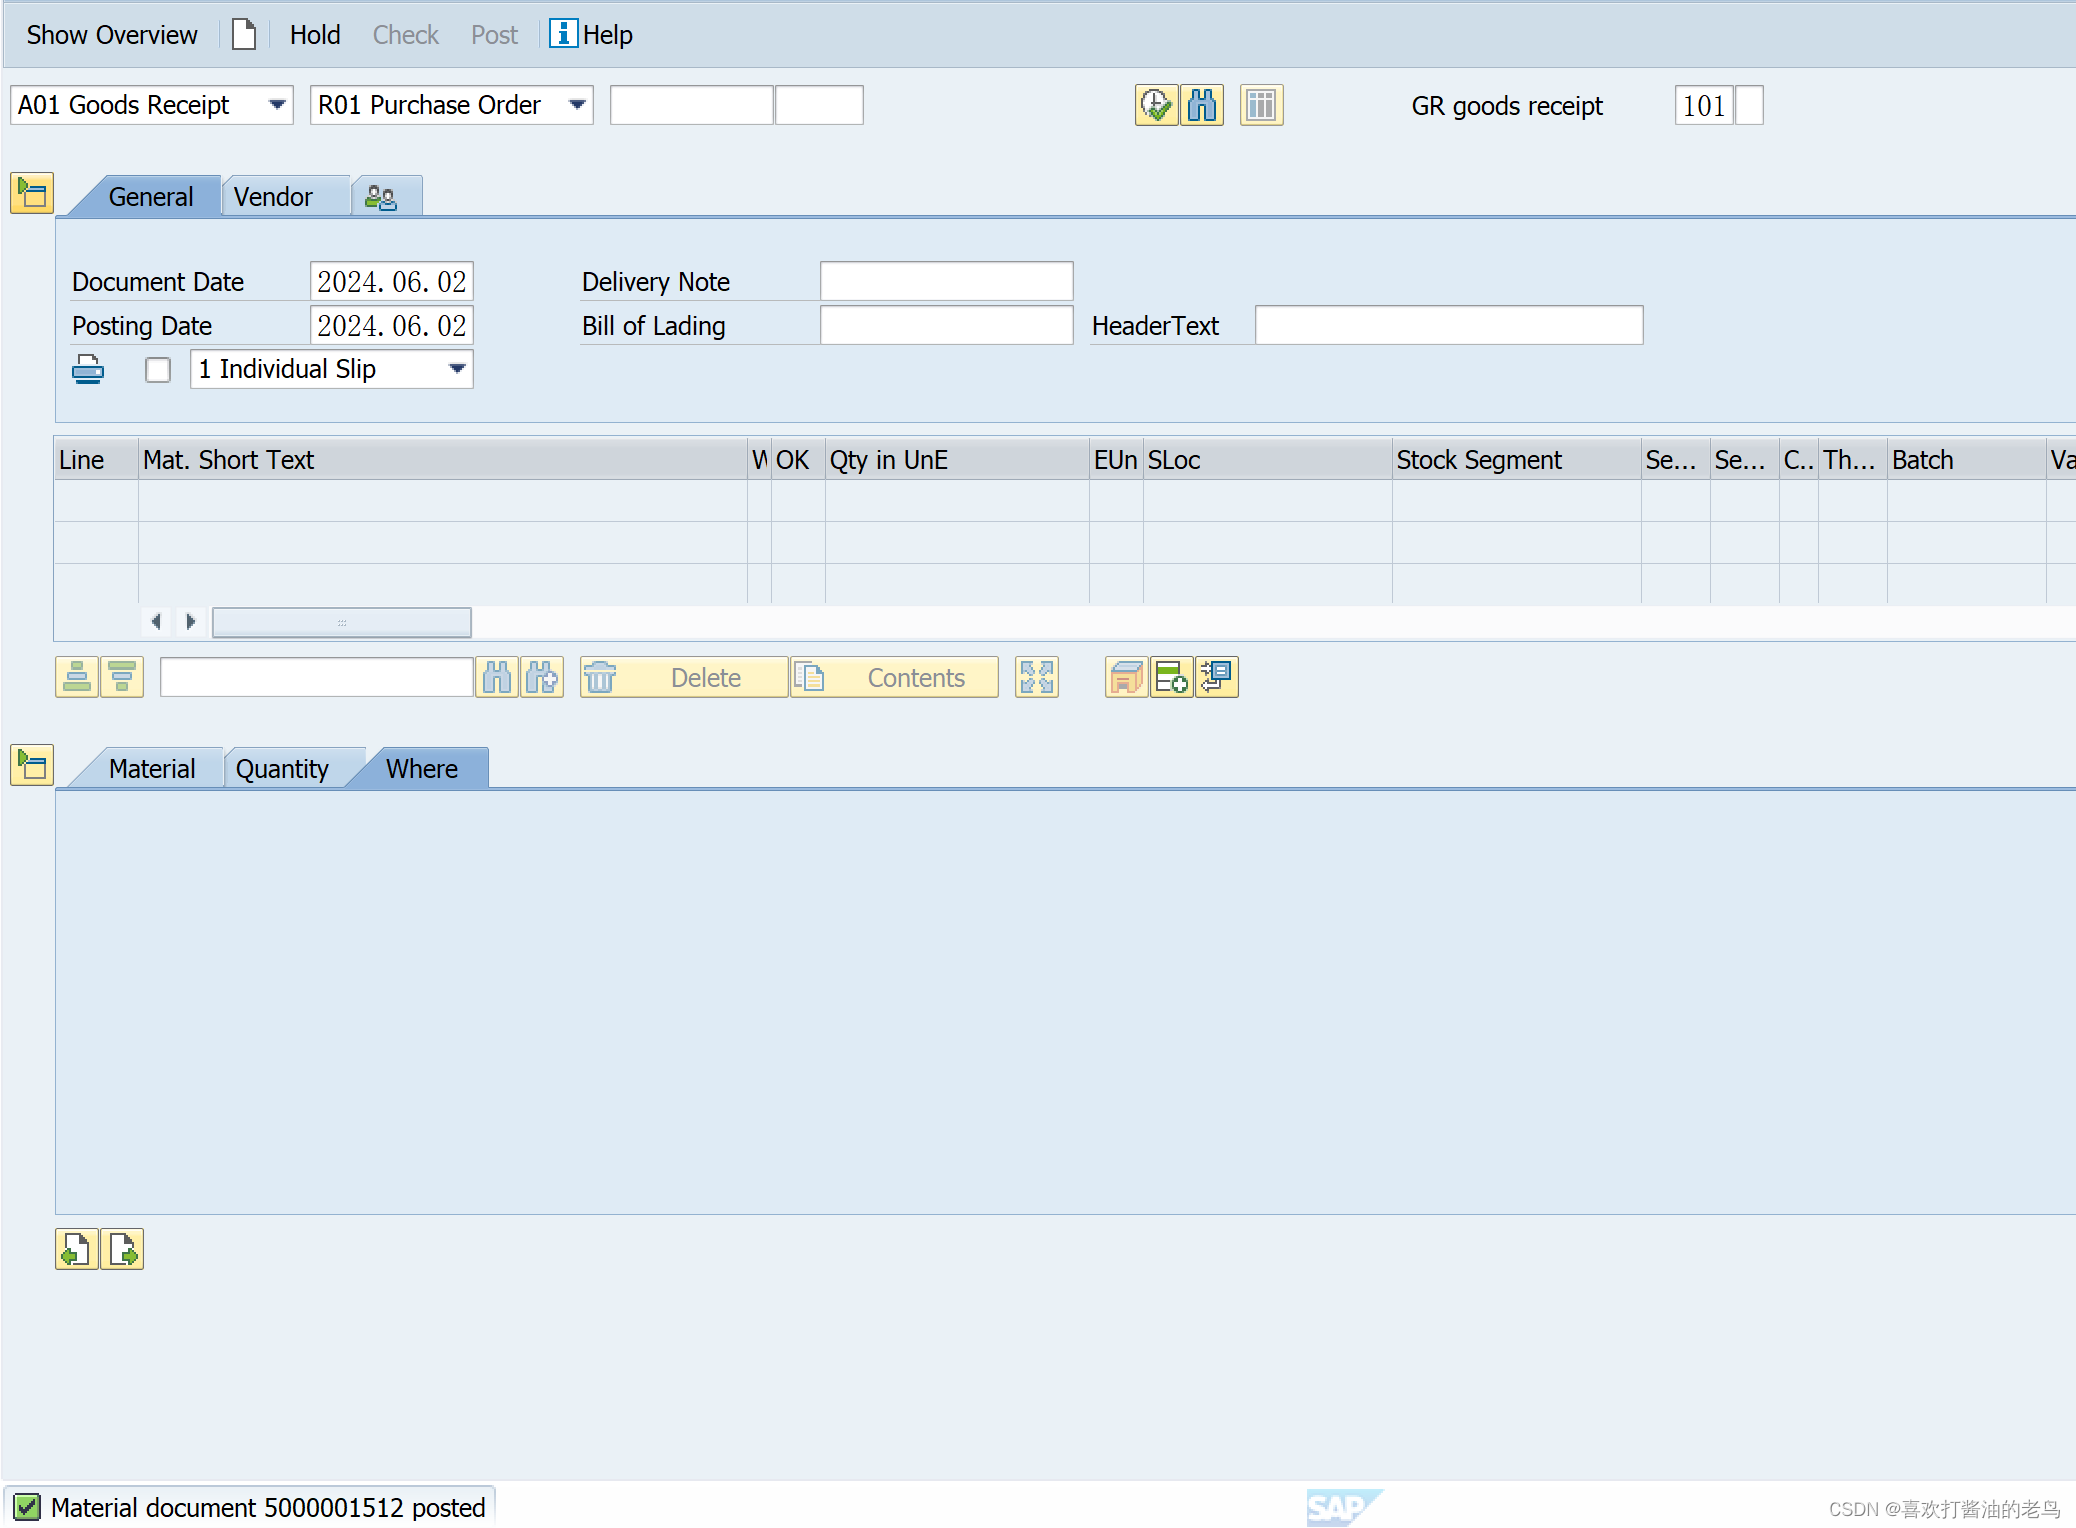Select the Where tab in item details
The image size is (2076, 1528).
(x=421, y=768)
